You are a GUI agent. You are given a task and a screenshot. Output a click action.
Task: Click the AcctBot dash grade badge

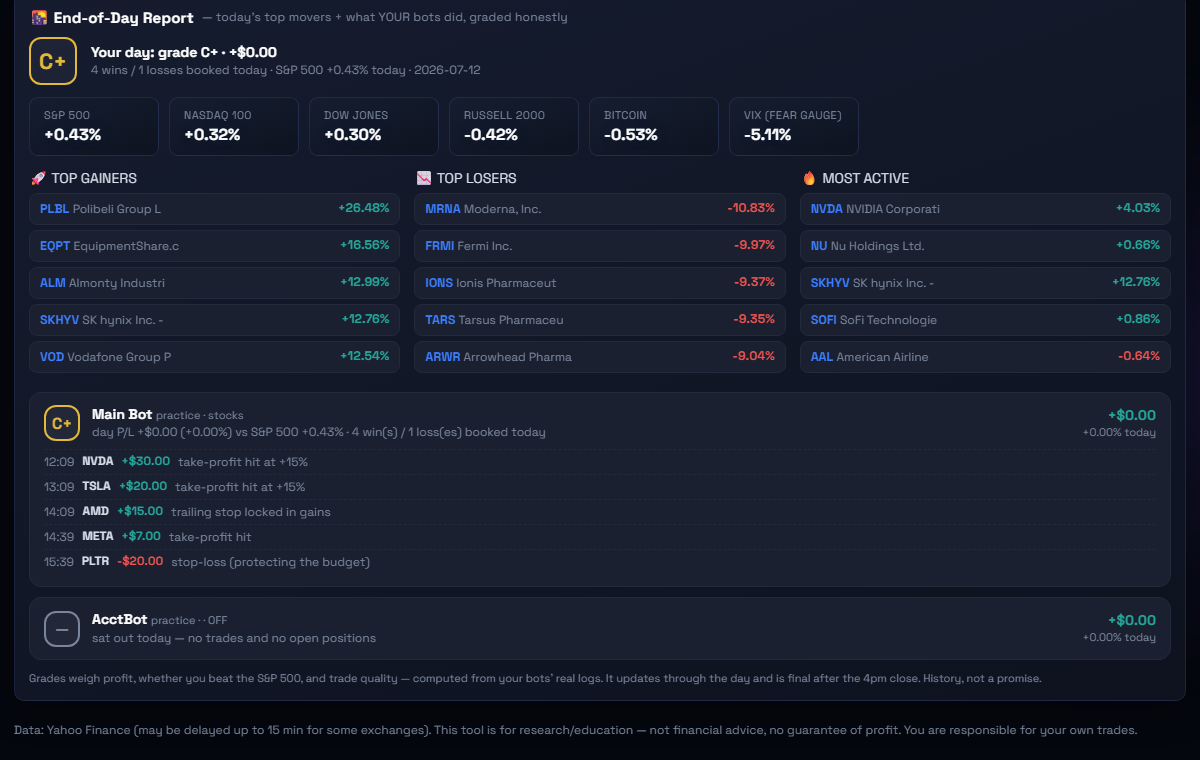pyautogui.click(x=62, y=629)
